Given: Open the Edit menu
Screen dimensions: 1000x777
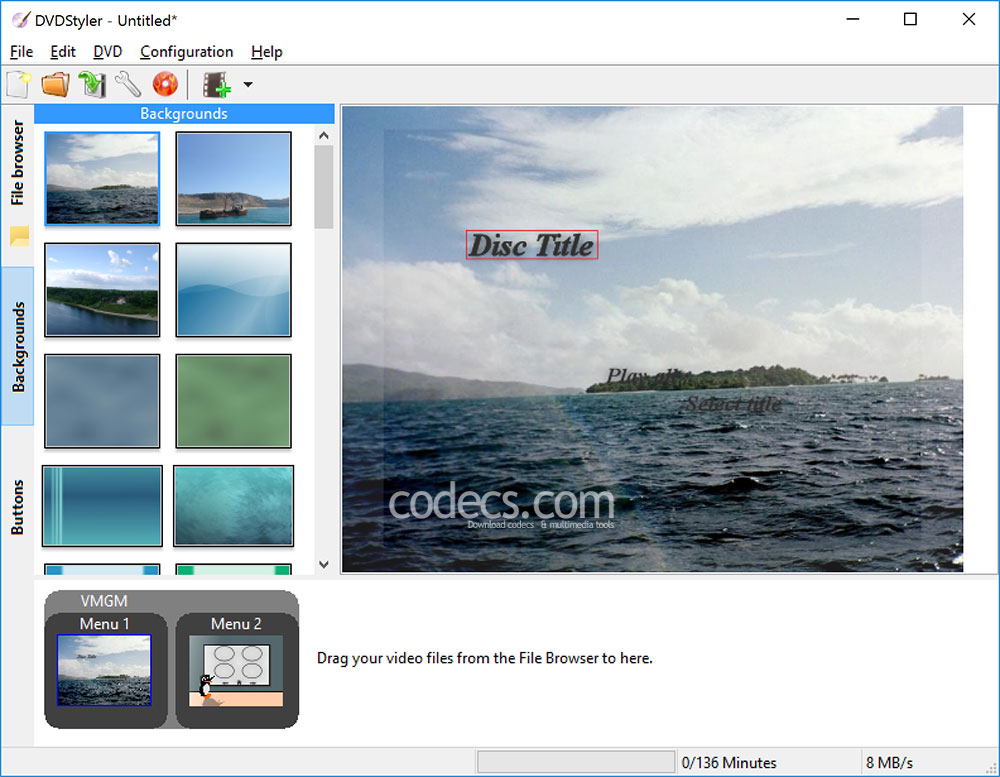Looking at the screenshot, I should (x=62, y=52).
